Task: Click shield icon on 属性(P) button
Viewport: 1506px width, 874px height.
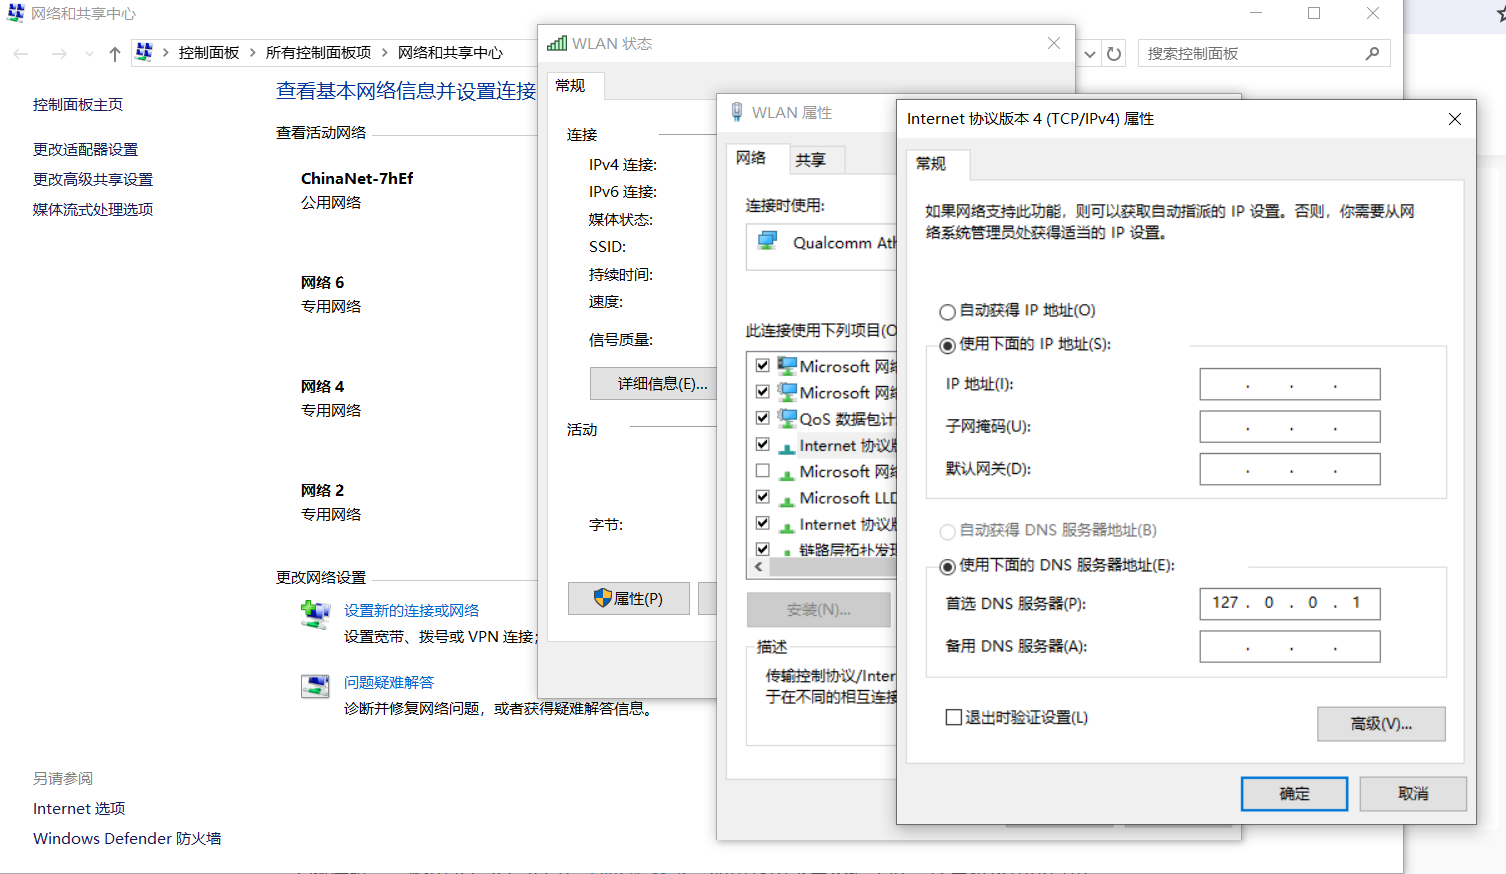Action: (x=602, y=598)
